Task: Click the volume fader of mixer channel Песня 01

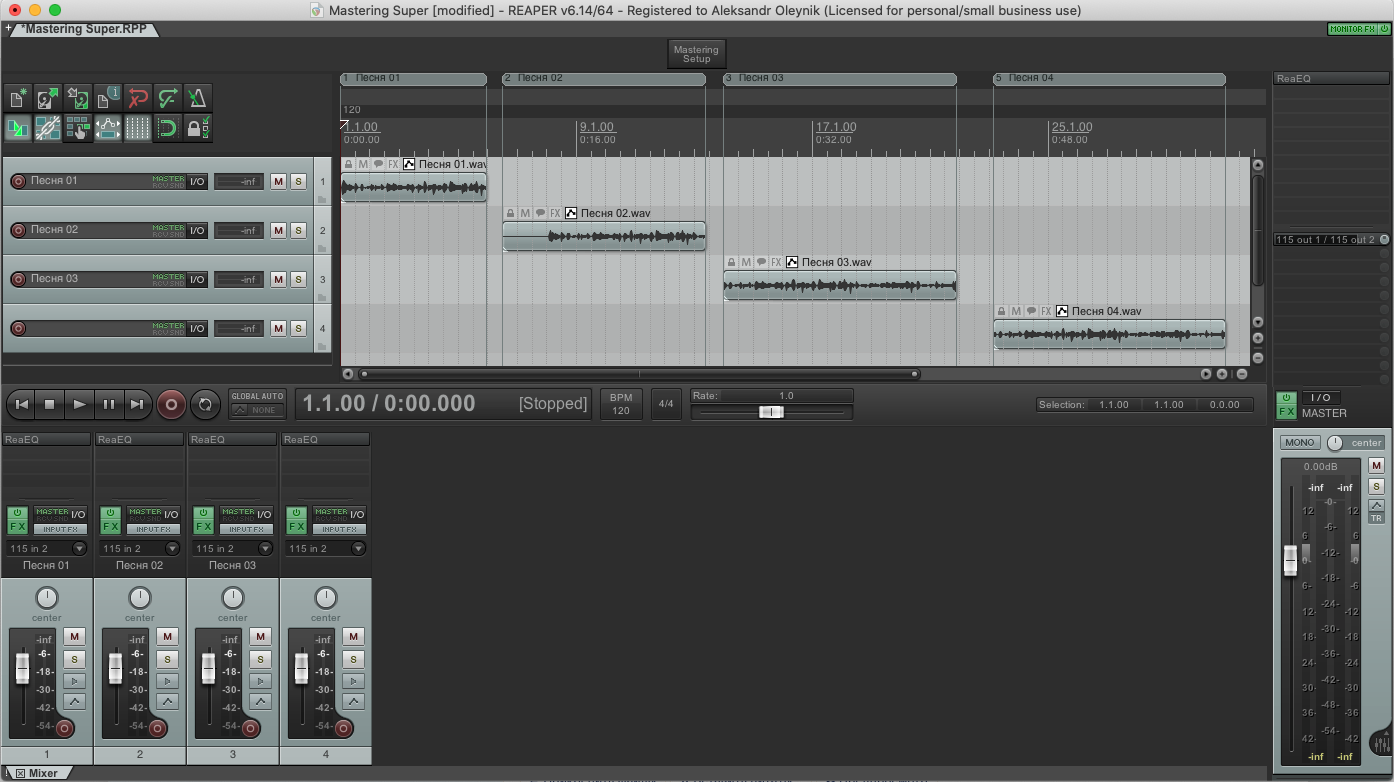Action: click(x=22, y=667)
